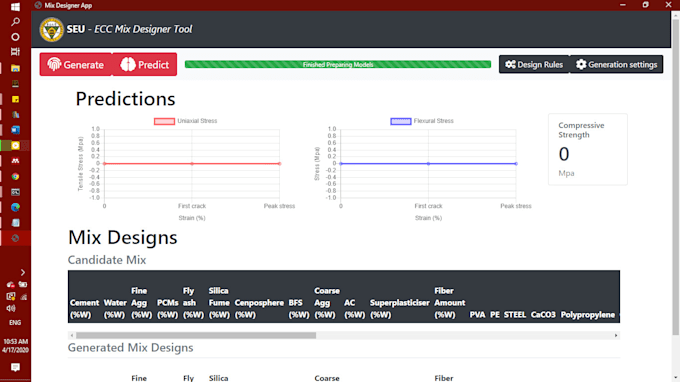Screen dimensions: 680x382
Task: Click the fingerprint icon on Generate
Action: click(54, 65)
